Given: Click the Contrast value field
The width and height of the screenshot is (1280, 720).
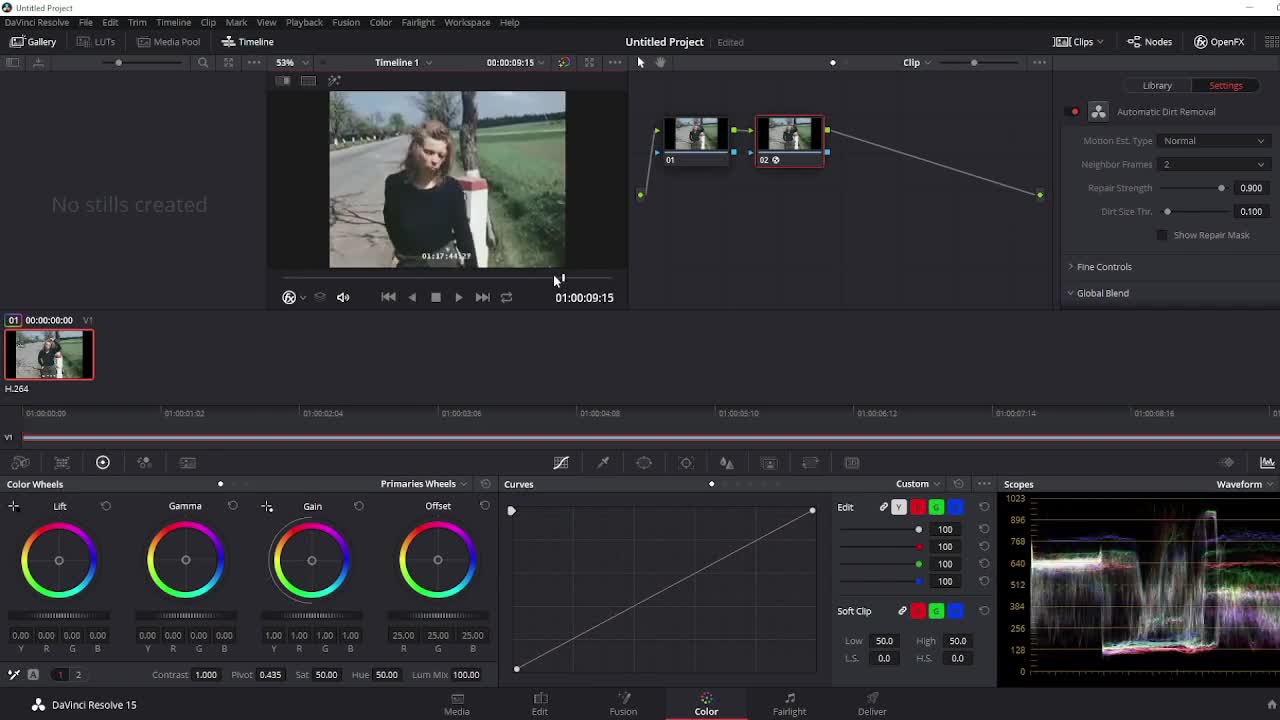Looking at the screenshot, I should [x=206, y=675].
